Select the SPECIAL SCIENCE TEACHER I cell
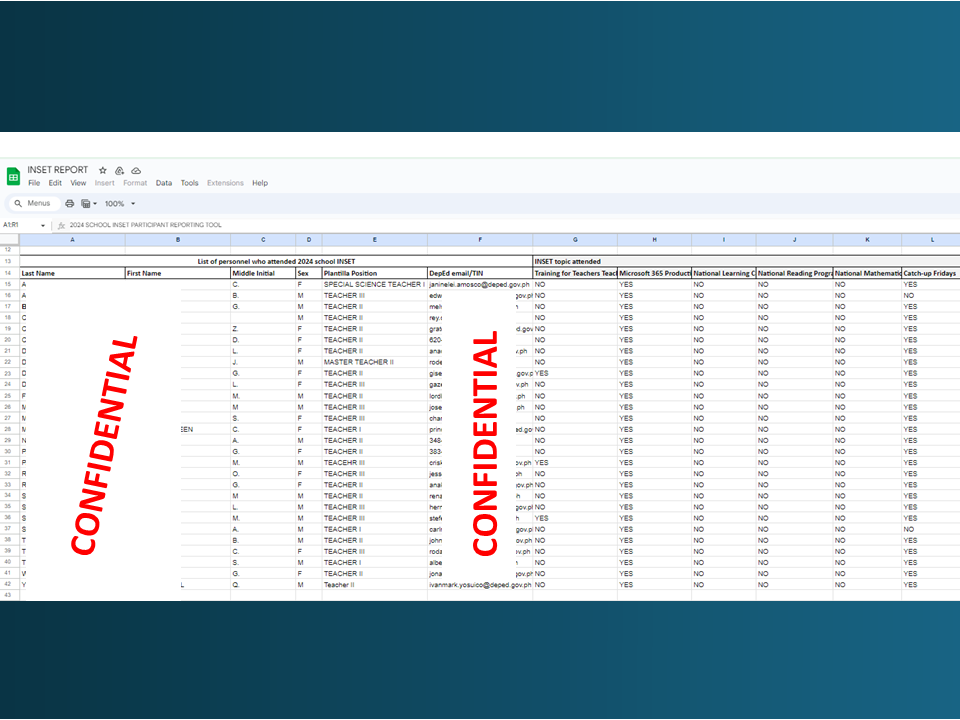The image size is (960, 720). [375, 285]
